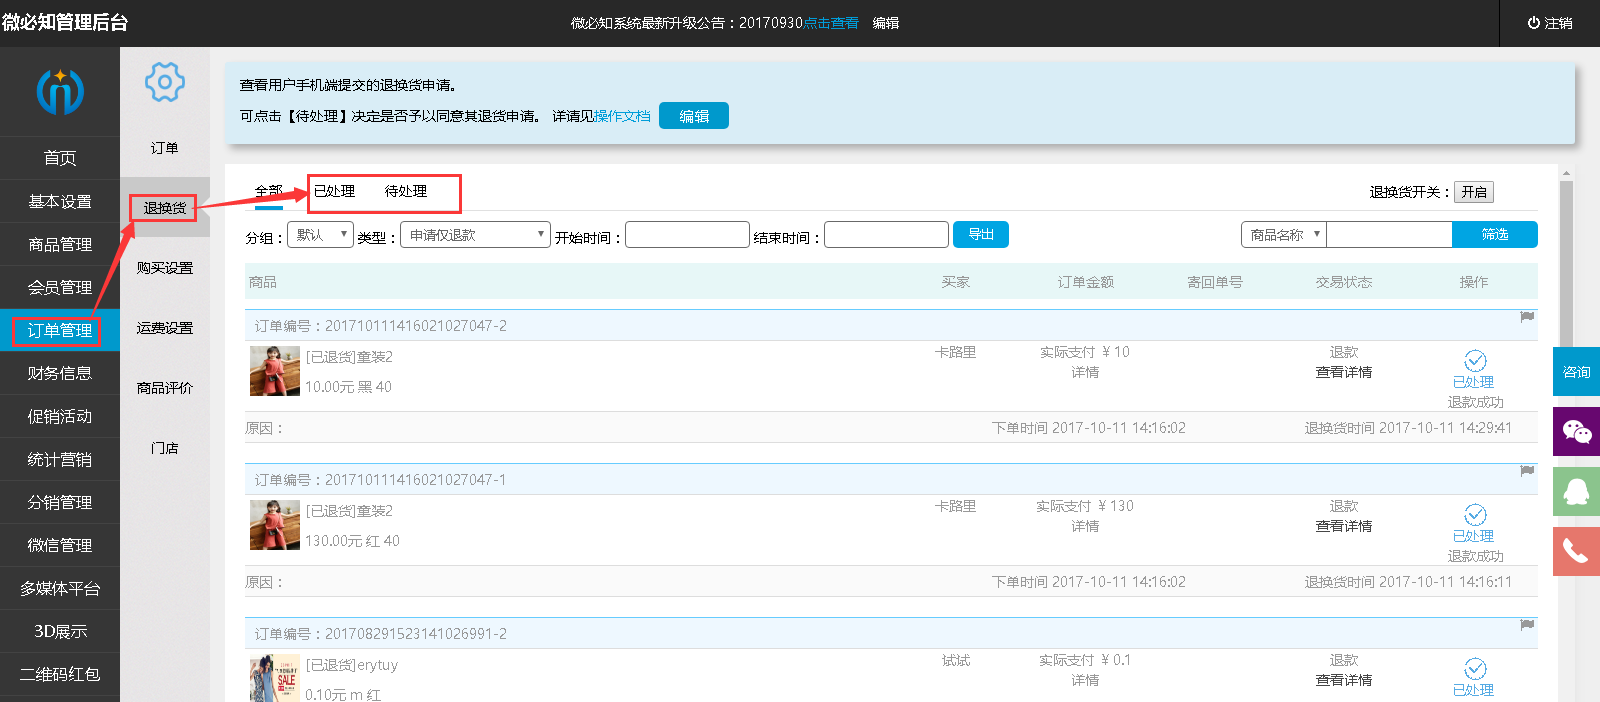1600x702 pixels.
Task: Click the blue 导出 export button
Action: pyautogui.click(x=980, y=235)
